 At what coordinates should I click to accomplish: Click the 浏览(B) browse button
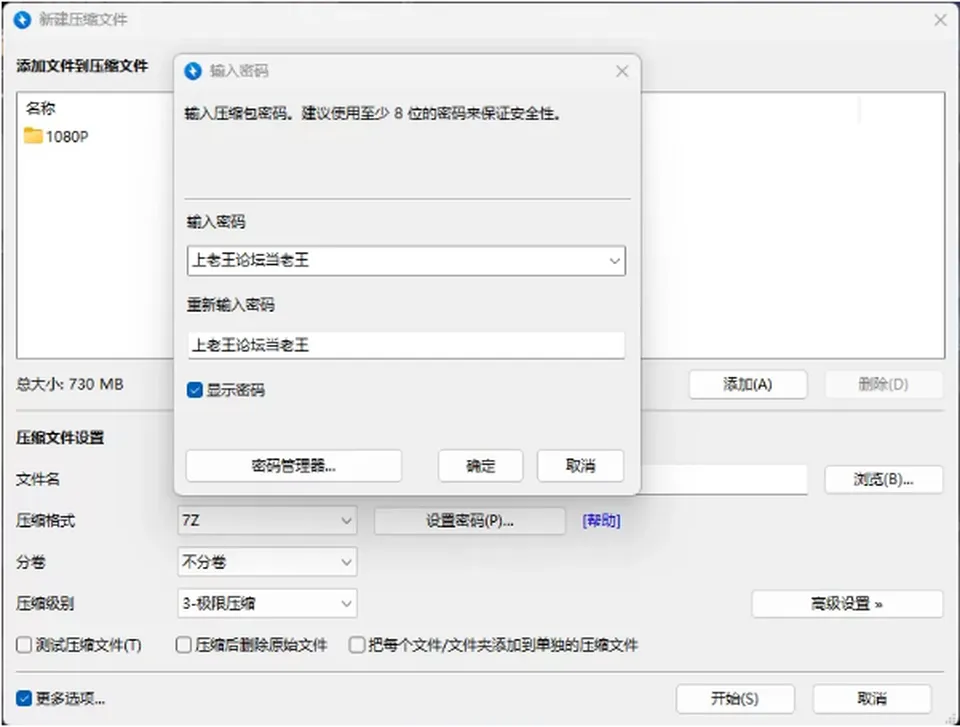tap(883, 479)
